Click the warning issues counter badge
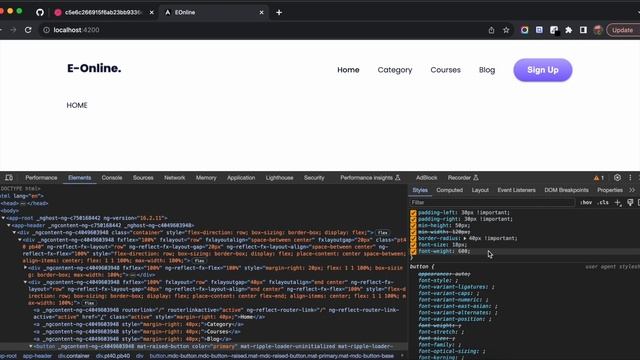The height and width of the screenshot is (360, 640). 599,178
